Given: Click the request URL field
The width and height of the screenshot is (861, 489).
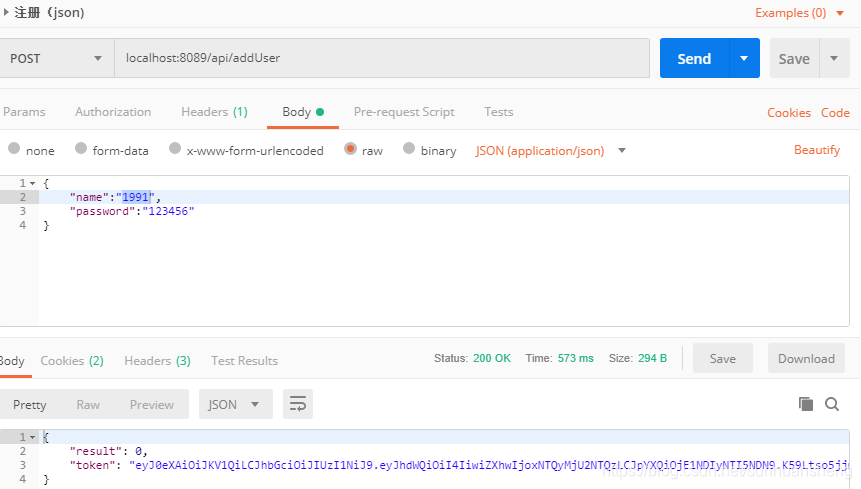Looking at the screenshot, I should 382,58.
